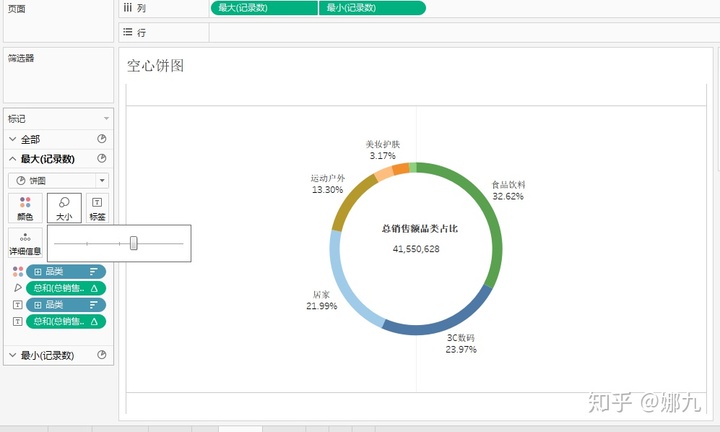Click the 页面 pages shelf

tap(58, 21)
